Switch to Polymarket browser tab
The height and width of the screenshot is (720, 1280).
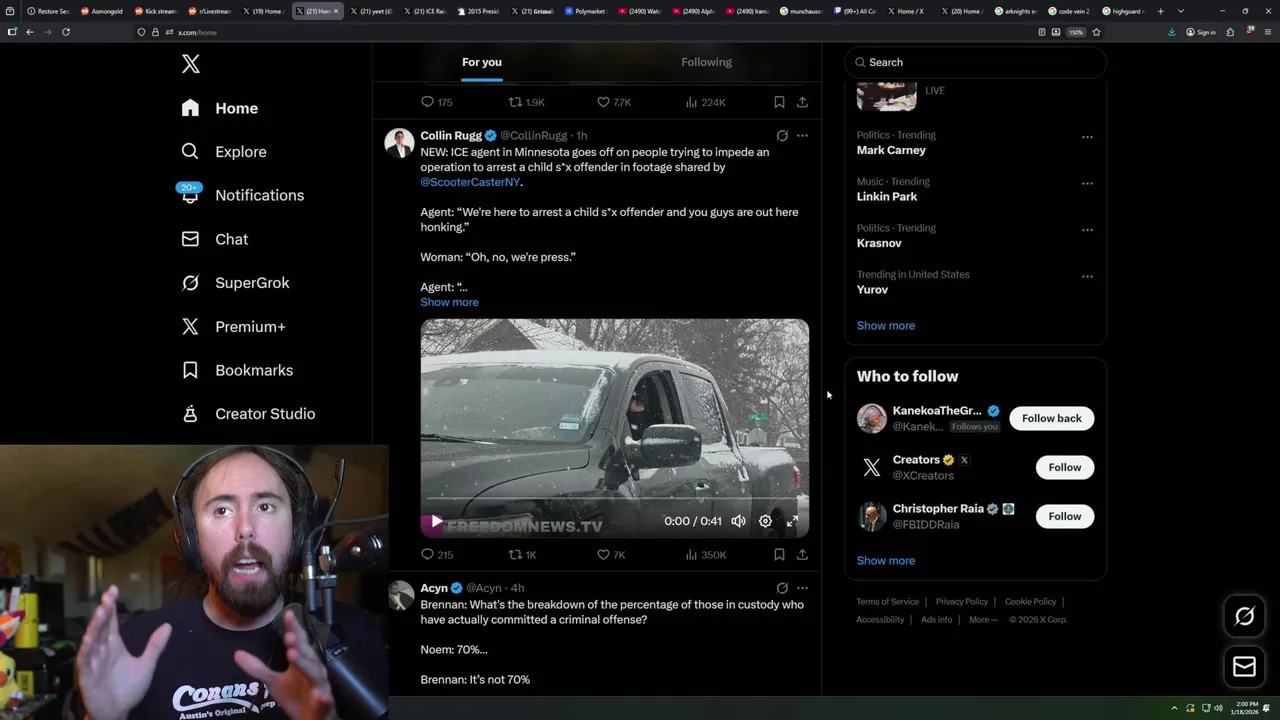click(585, 11)
